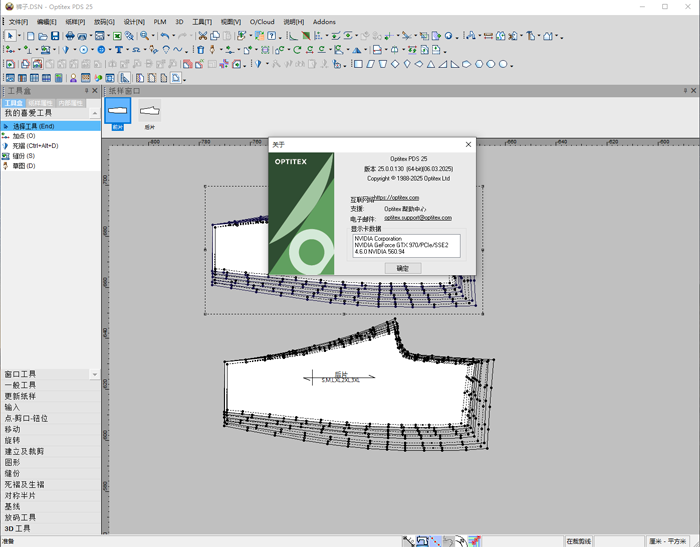Click the New file icon
Viewport: 700px width, 547px height.
(x=30, y=36)
